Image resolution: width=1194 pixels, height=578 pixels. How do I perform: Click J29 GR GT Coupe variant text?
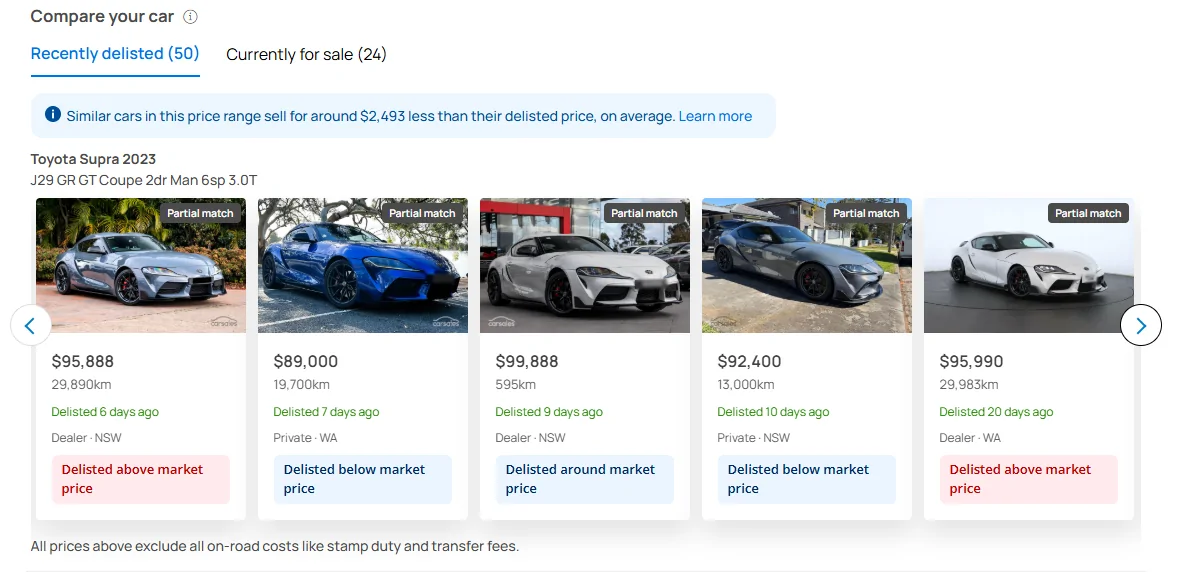(x=144, y=180)
